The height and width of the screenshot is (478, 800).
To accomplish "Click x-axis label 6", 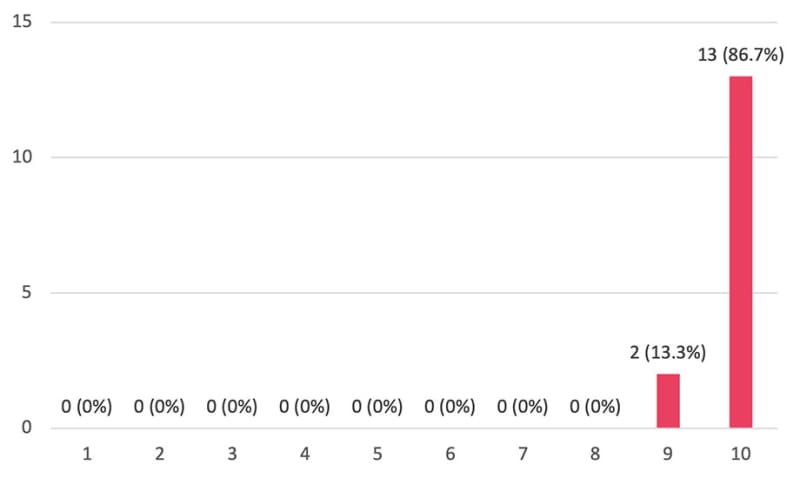I will tap(450, 454).
